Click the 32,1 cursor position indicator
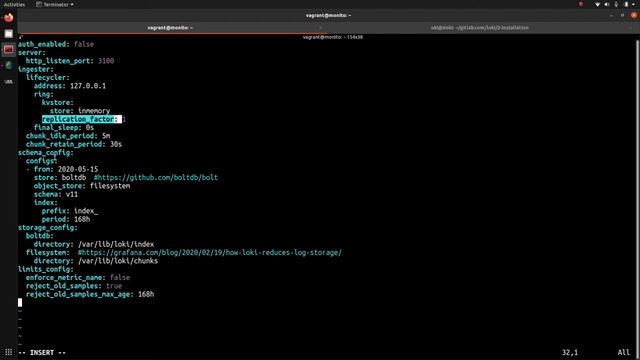This screenshot has width=640, height=360. pyautogui.click(x=570, y=352)
